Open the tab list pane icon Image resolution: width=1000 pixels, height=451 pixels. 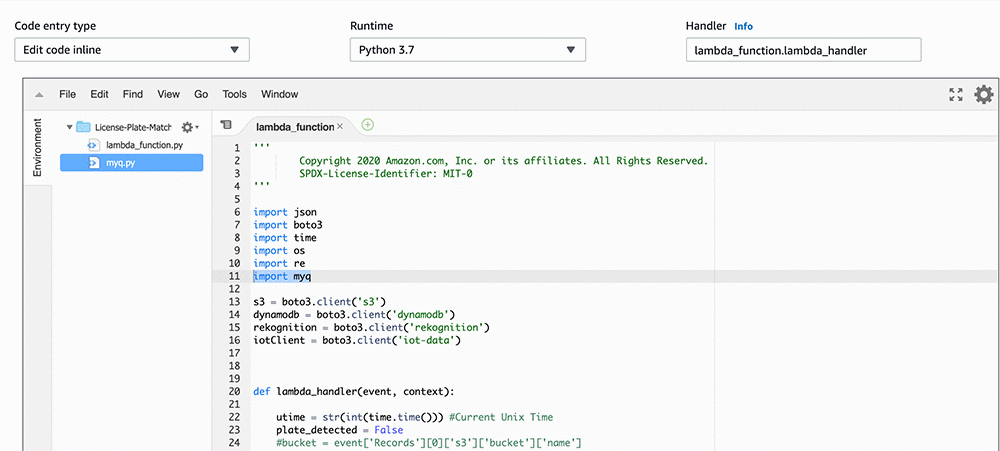pyautogui.click(x=225, y=125)
